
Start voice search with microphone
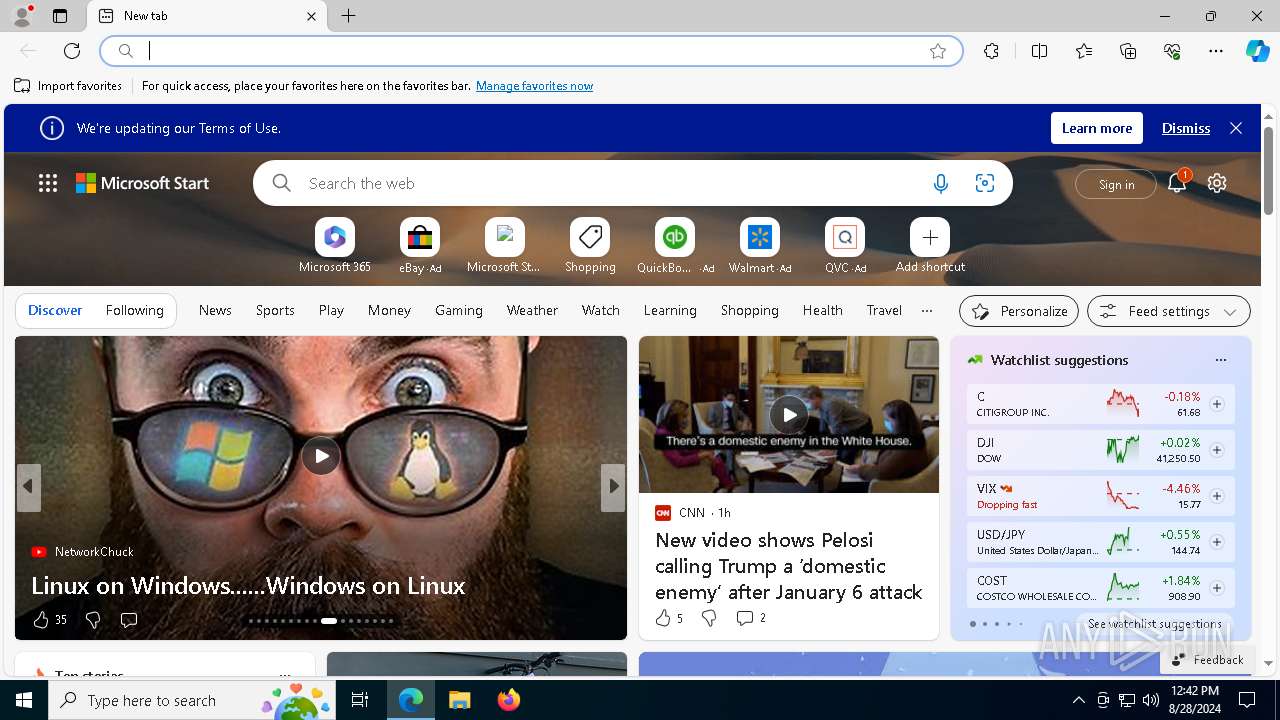tap(940, 183)
